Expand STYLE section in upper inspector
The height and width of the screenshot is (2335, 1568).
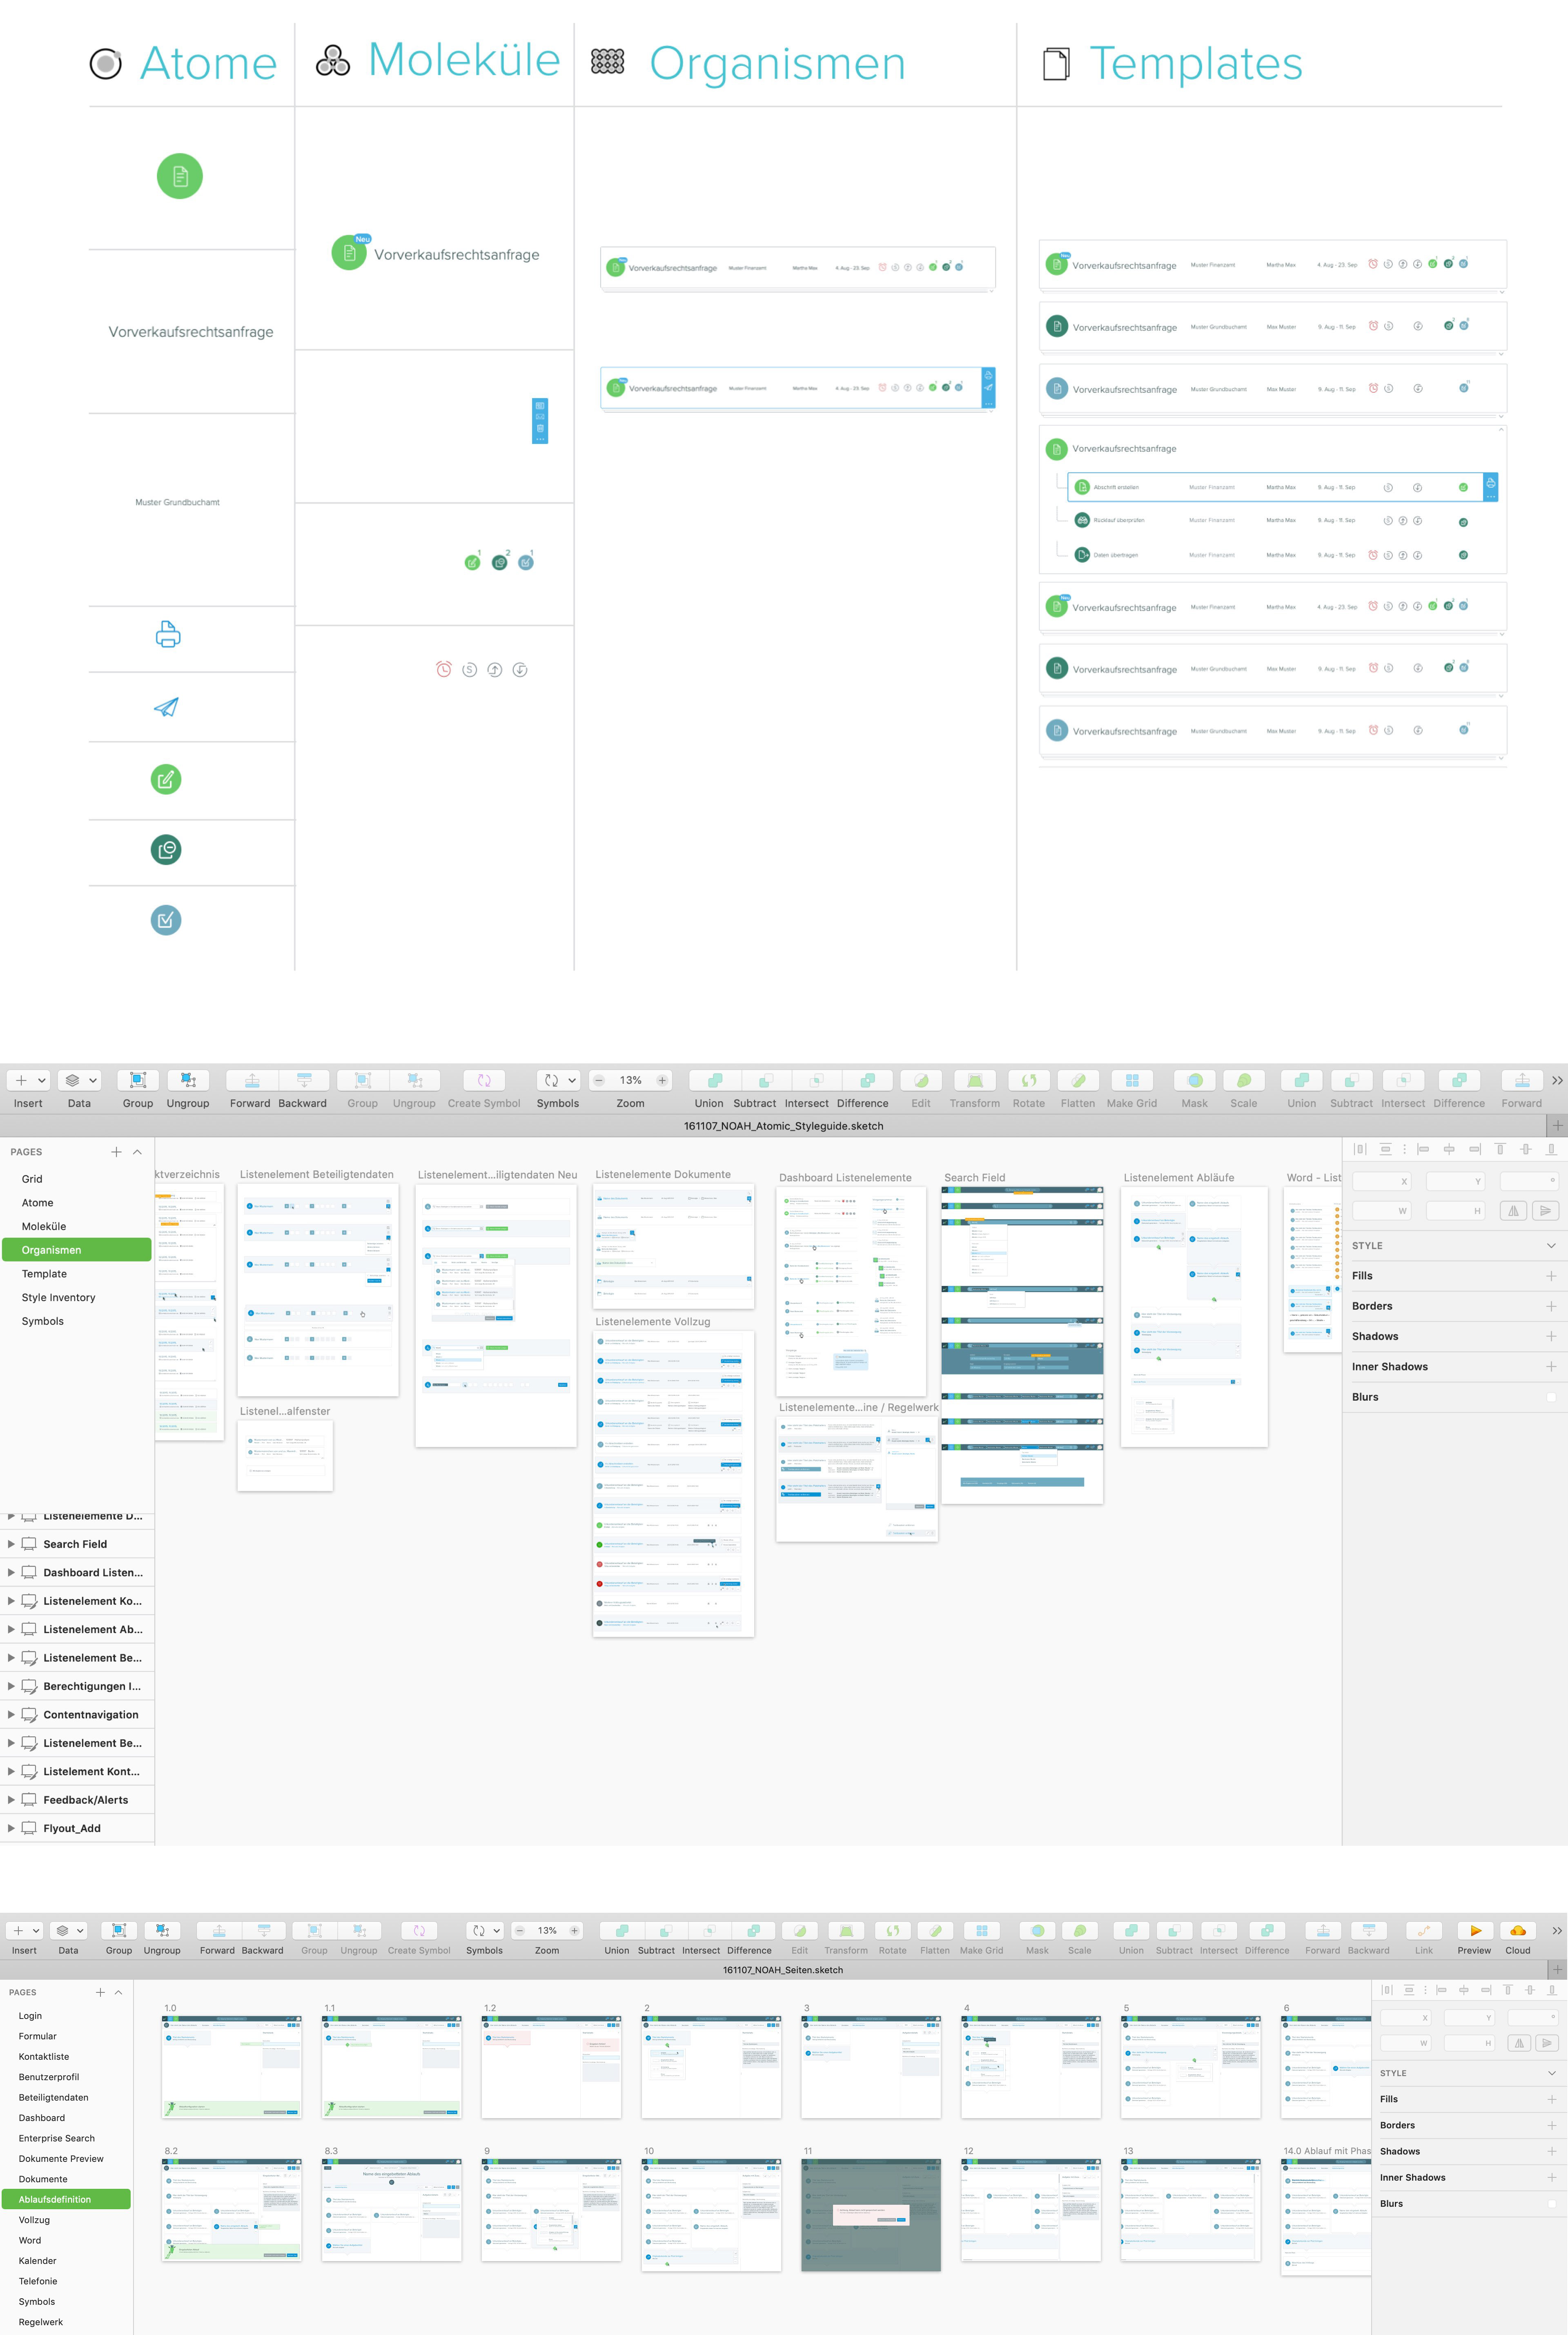[x=1551, y=1246]
